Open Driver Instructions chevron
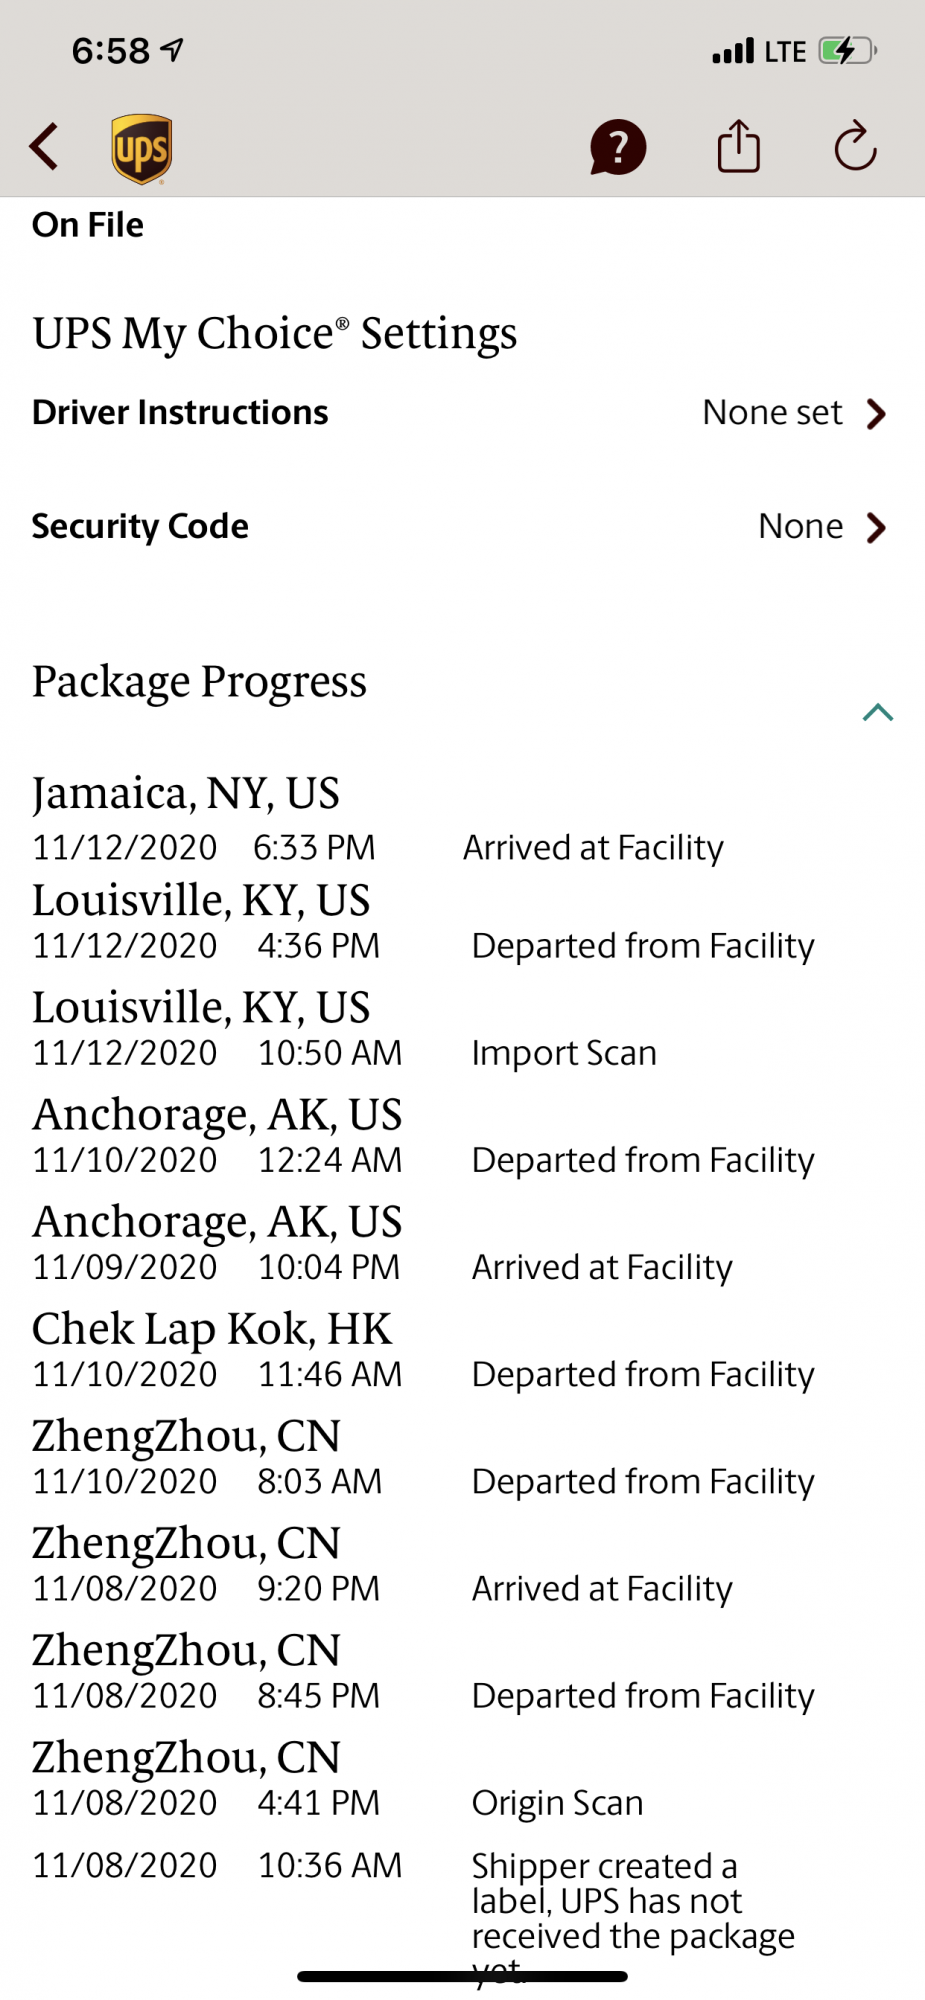Screen dimensions: 925x2000 click(876, 413)
